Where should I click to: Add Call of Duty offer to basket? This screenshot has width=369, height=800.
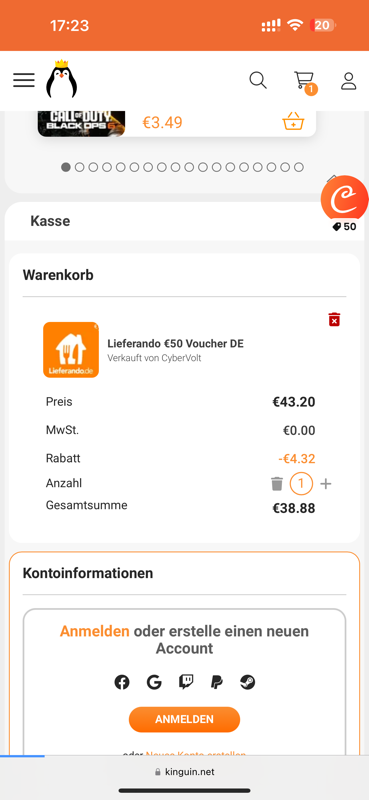[293, 122]
